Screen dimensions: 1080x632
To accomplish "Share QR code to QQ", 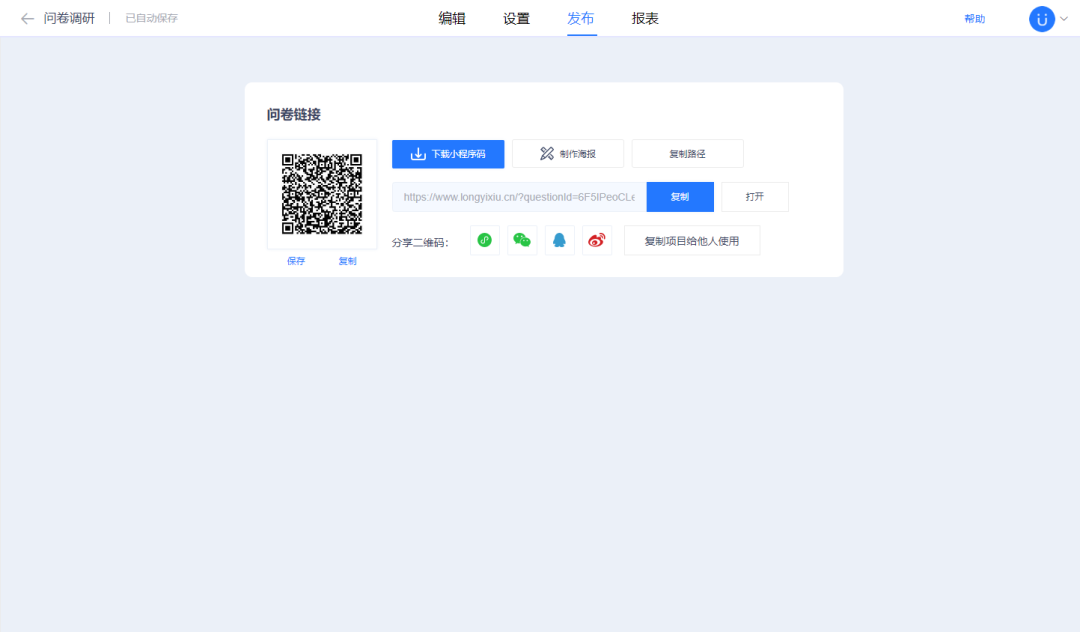I will click(x=559, y=240).
